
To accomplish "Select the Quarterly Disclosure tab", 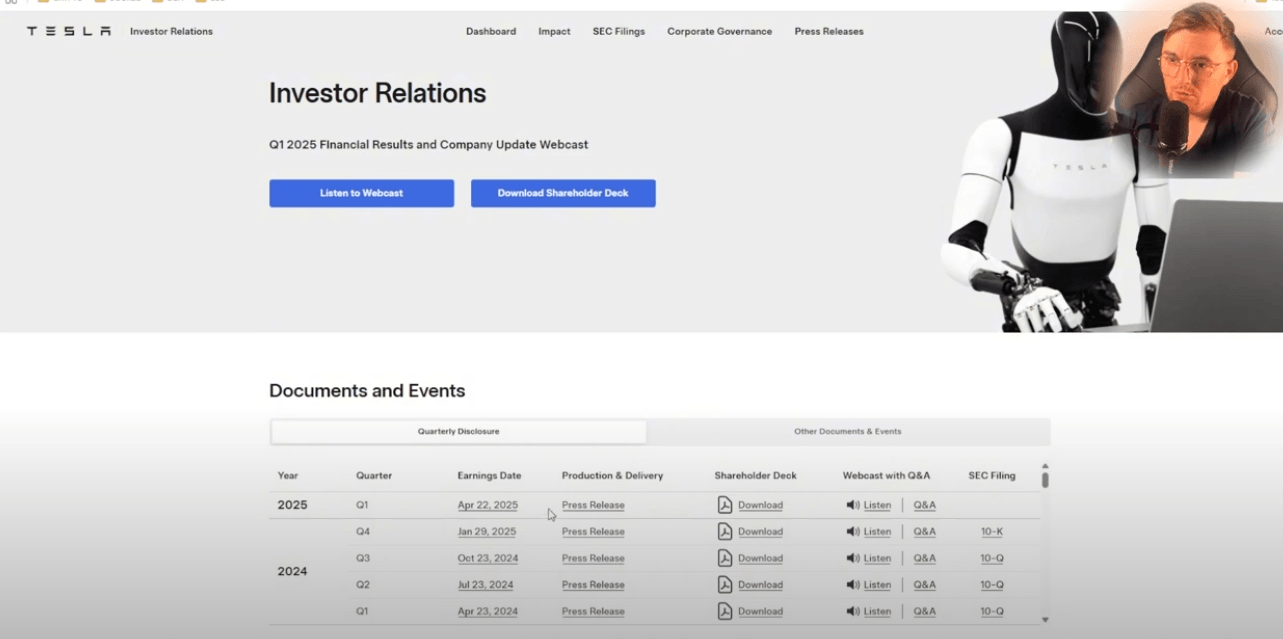I will pos(459,432).
